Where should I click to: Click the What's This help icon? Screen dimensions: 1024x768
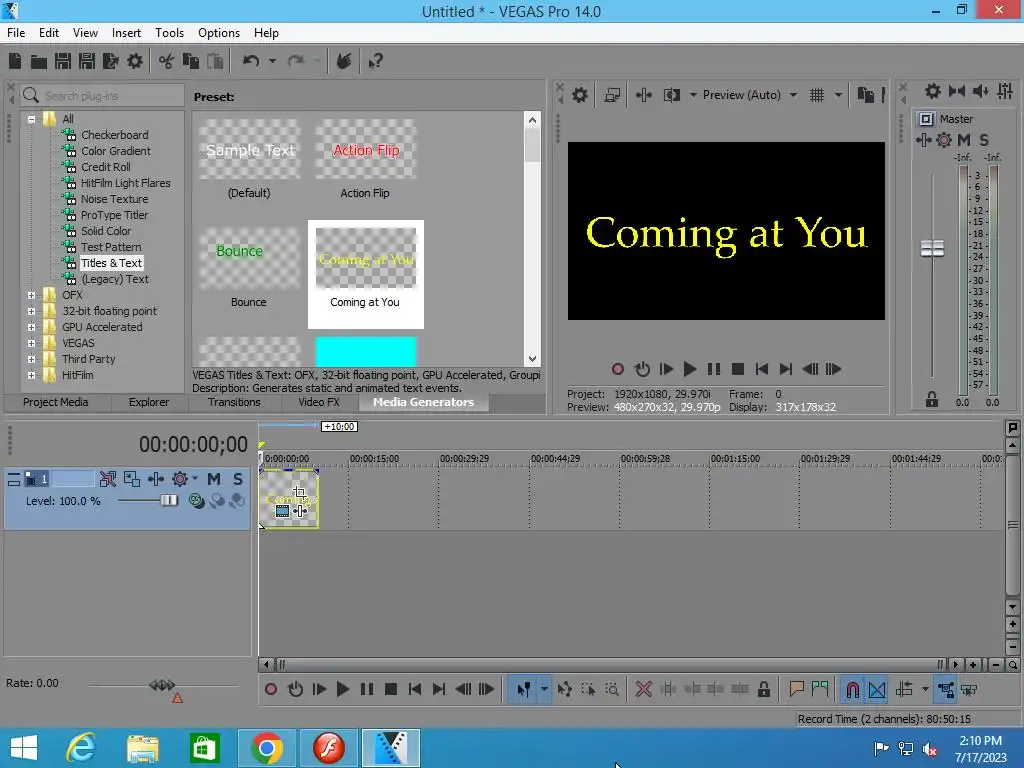[375, 62]
